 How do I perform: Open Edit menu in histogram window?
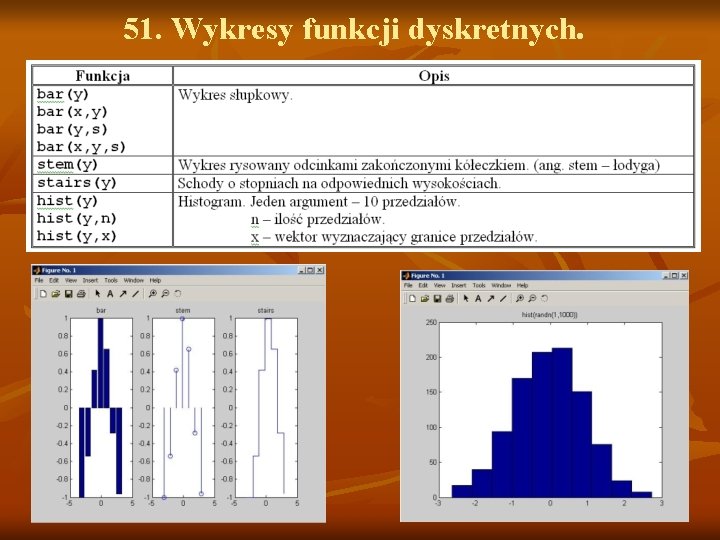pyautogui.click(x=423, y=285)
